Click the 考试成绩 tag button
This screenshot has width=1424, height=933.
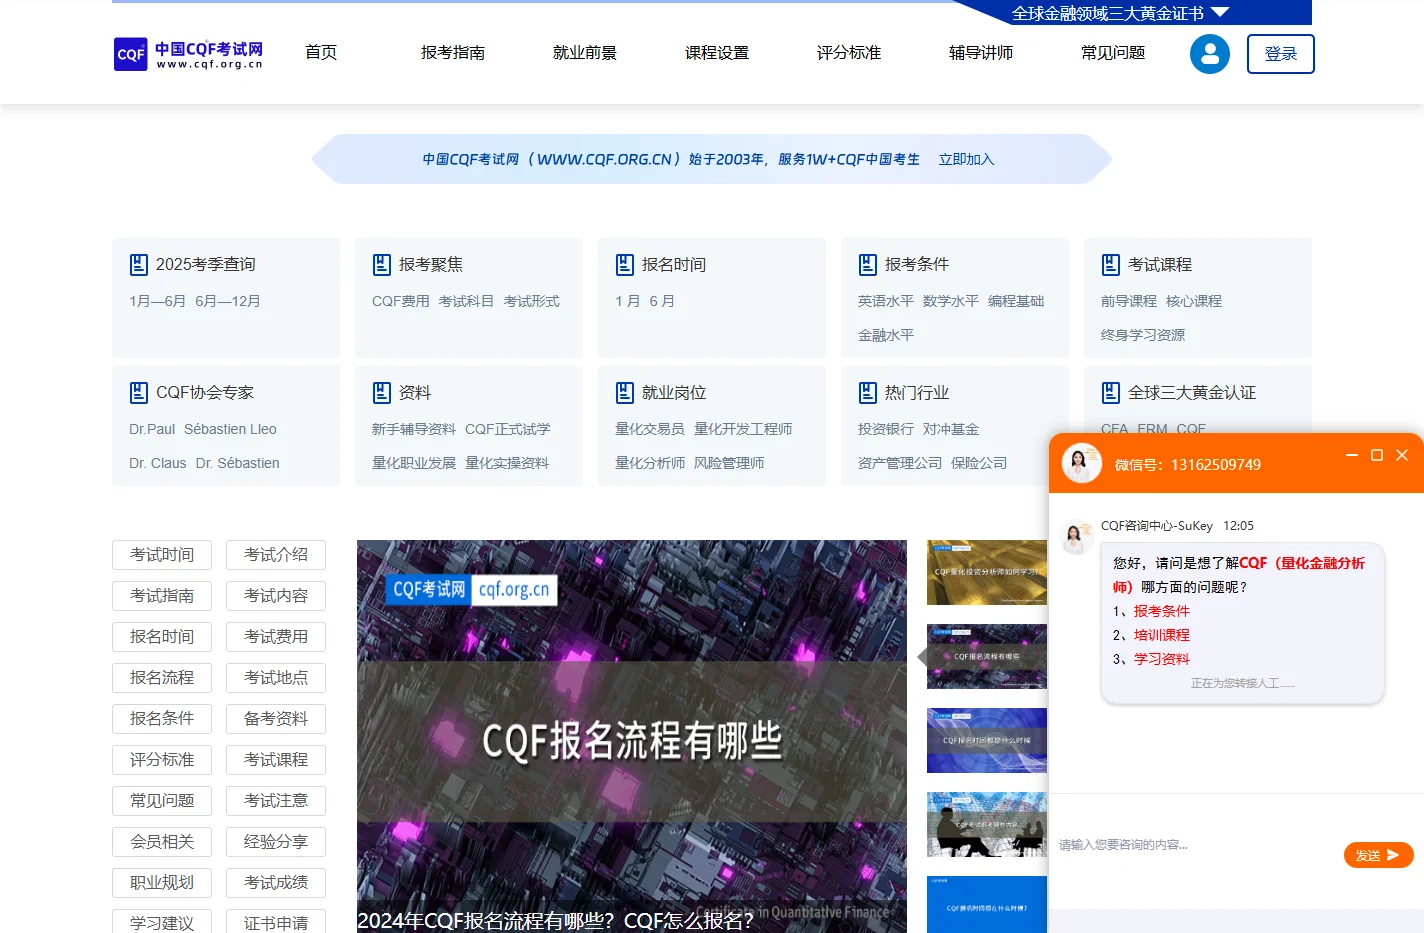point(276,883)
